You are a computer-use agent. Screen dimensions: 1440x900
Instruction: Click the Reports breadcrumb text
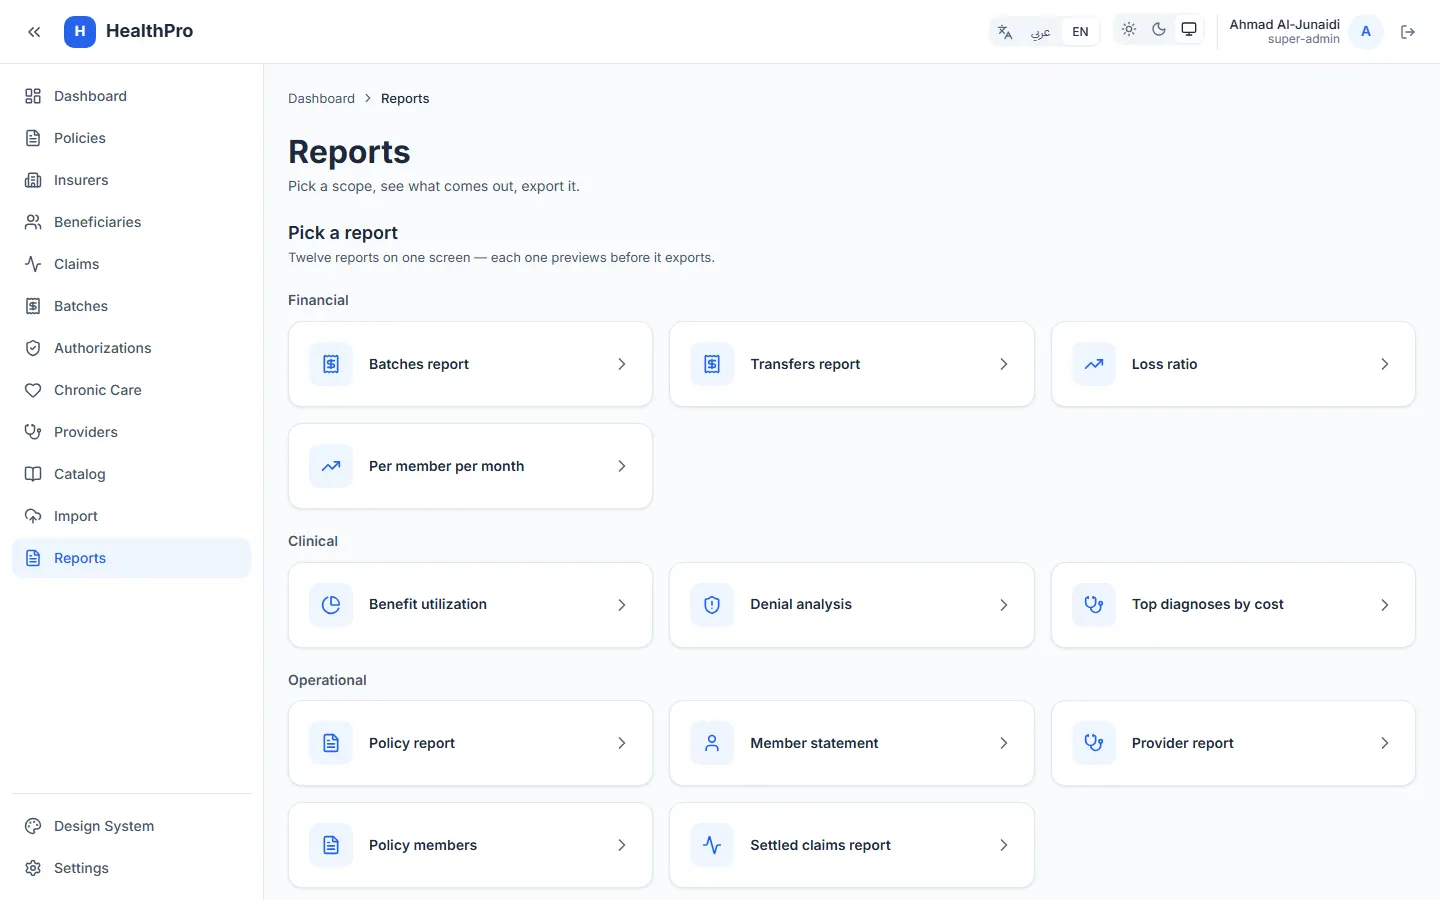pos(405,98)
